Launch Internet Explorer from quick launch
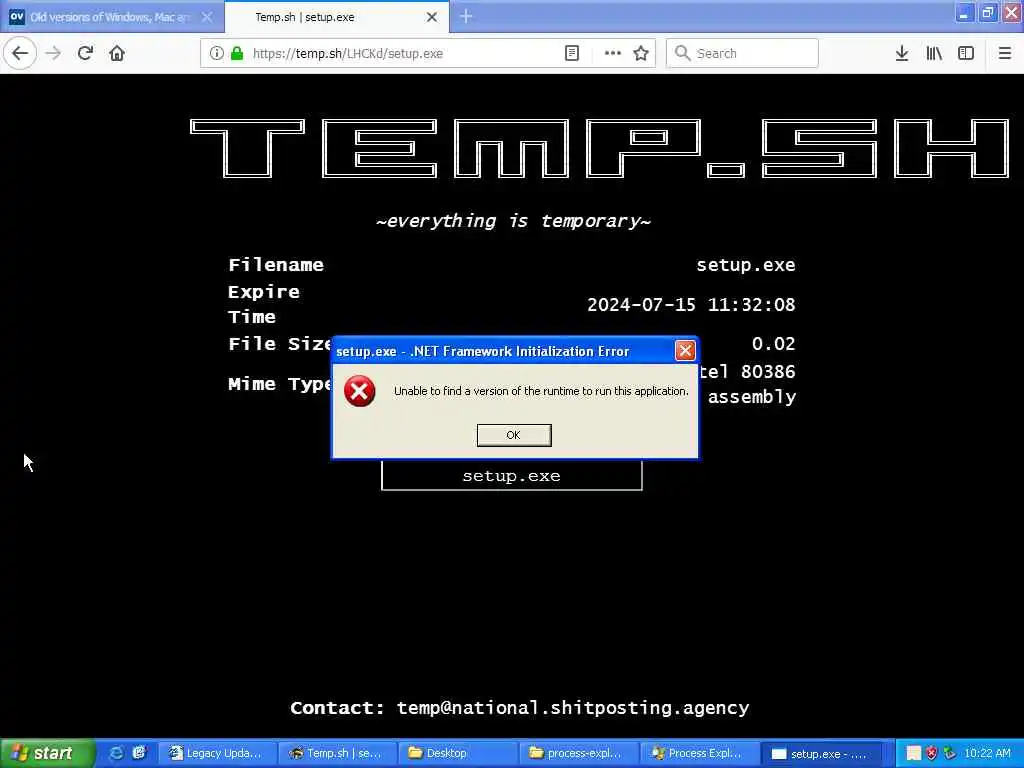1024x768 pixels. pyautogui.click(x=116, y=753)
